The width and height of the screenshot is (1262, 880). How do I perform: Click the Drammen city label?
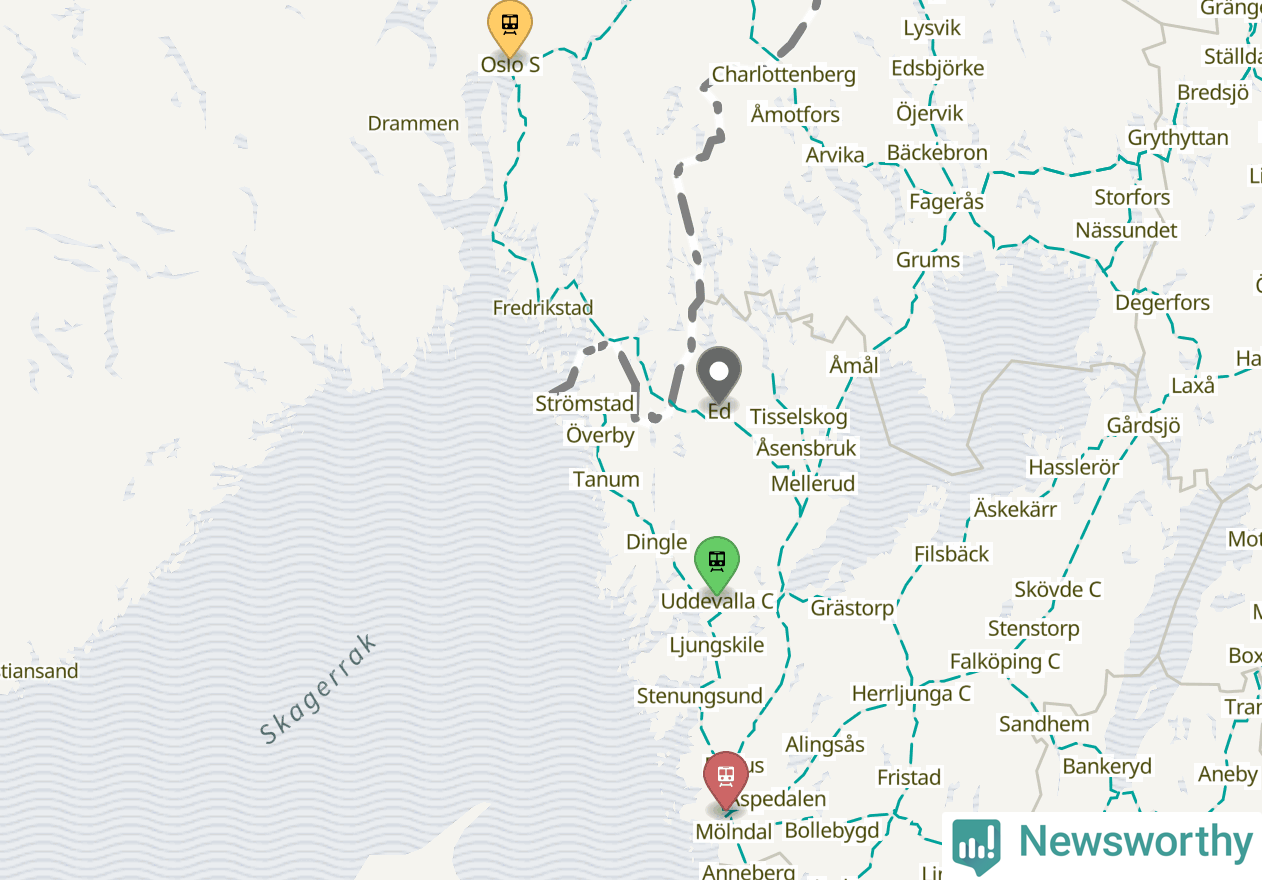point(414,124)
